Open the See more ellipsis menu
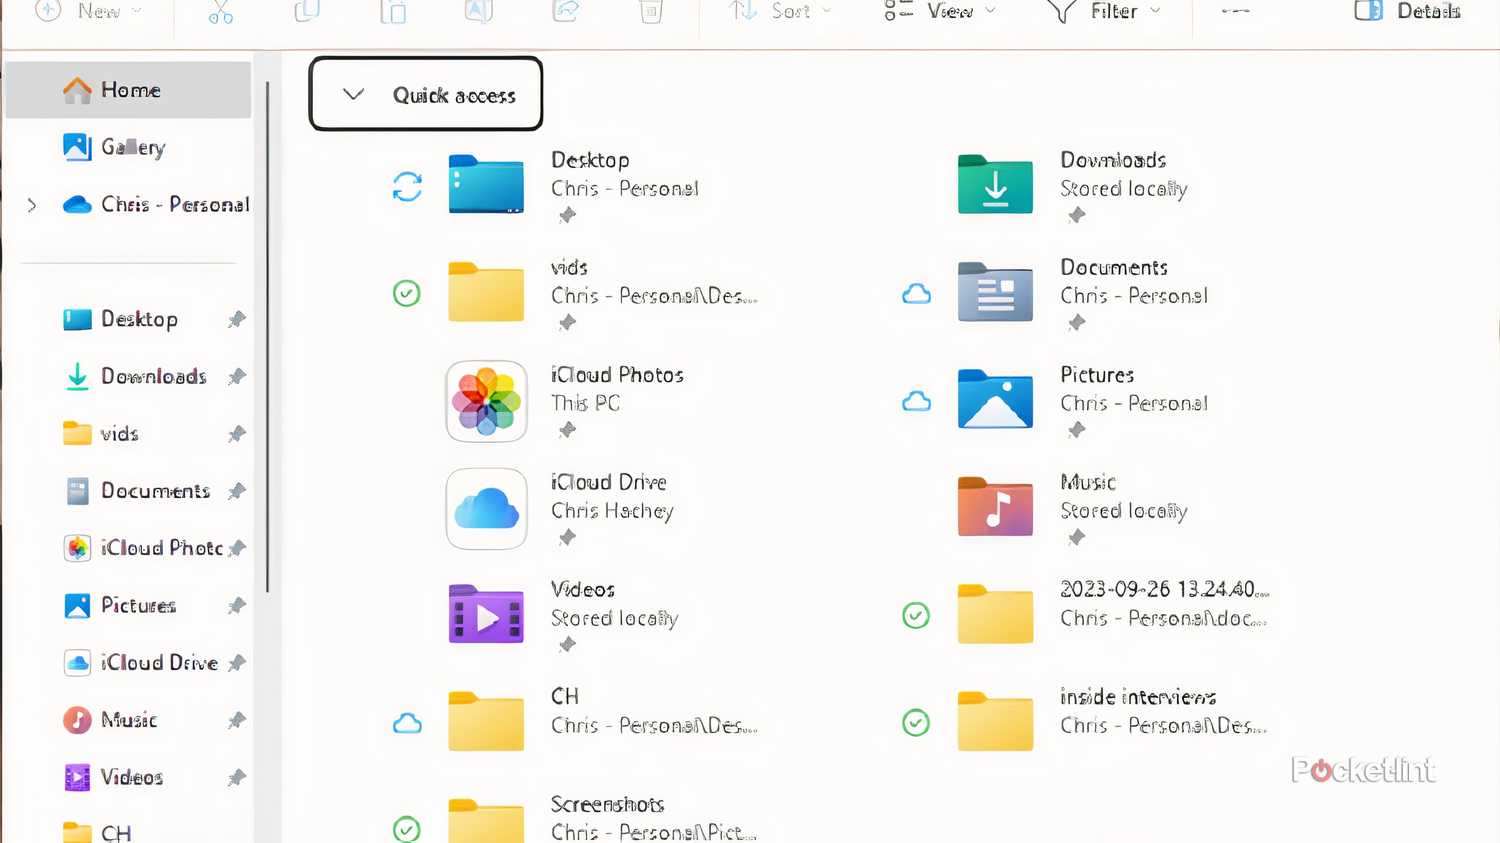This screenshot has height=843, width=1500. 1236,12
